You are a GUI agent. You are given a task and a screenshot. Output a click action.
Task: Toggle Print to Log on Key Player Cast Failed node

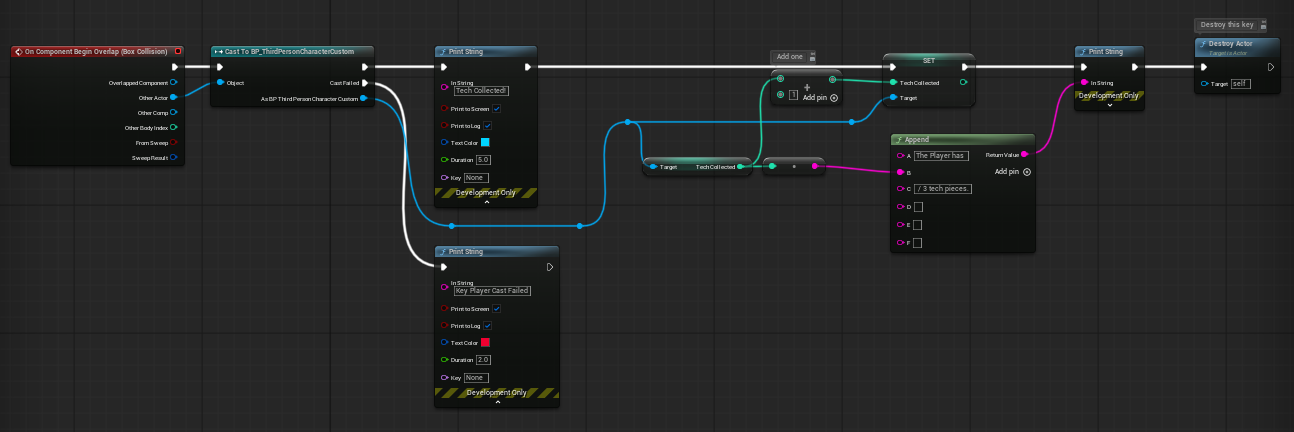487,326
